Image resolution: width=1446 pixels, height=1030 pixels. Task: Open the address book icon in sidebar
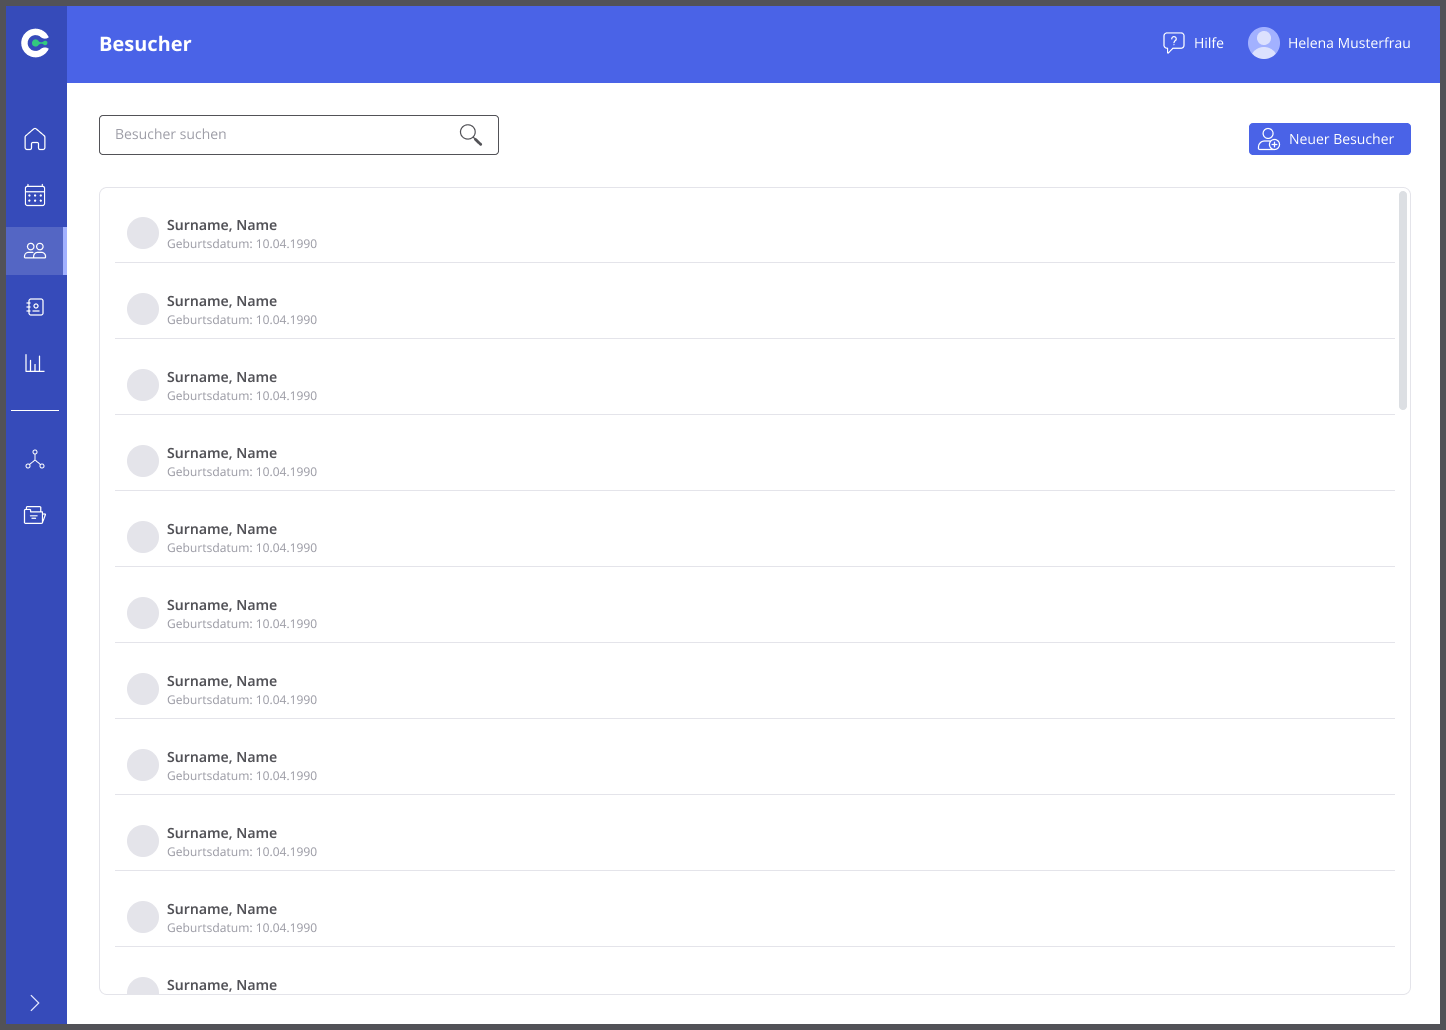point(35,307)
